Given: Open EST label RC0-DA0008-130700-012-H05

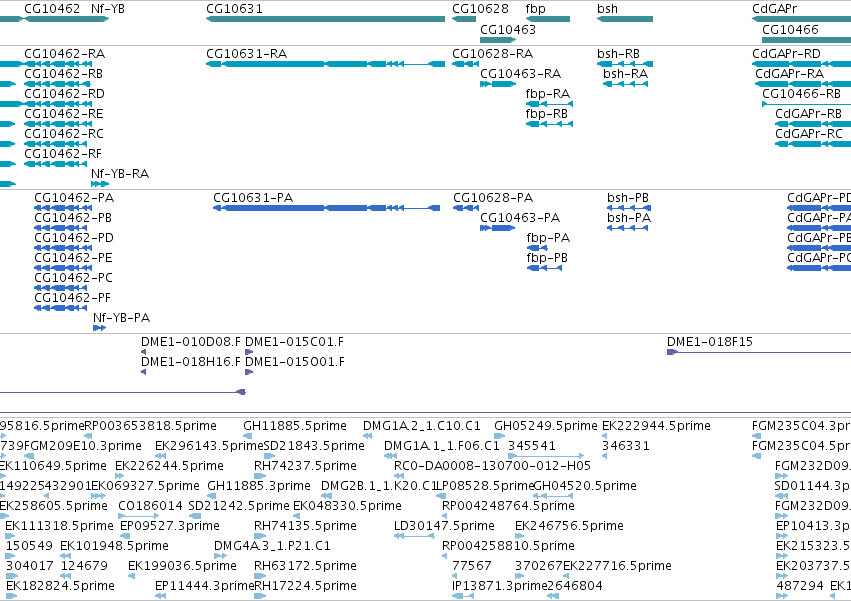Looking at the screenshot, I should coord(492,466).
